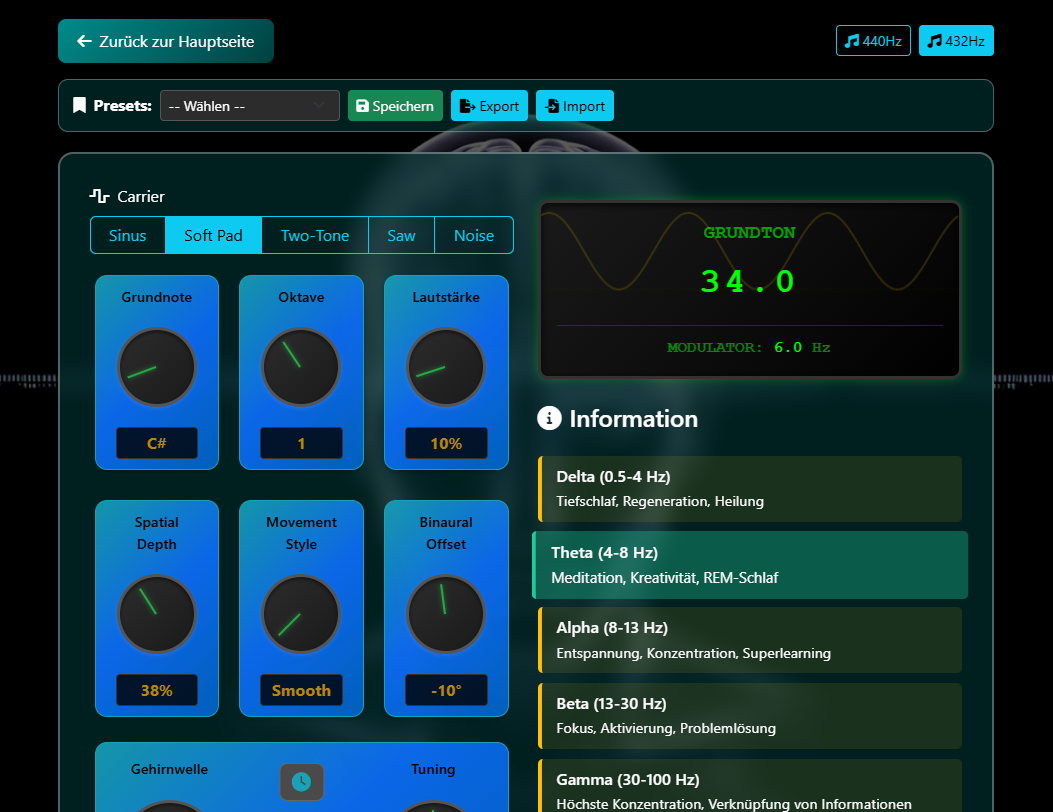Screen dimensions: 1053x812
Task: Click the Gehirnwelle label
Action: 169,769
